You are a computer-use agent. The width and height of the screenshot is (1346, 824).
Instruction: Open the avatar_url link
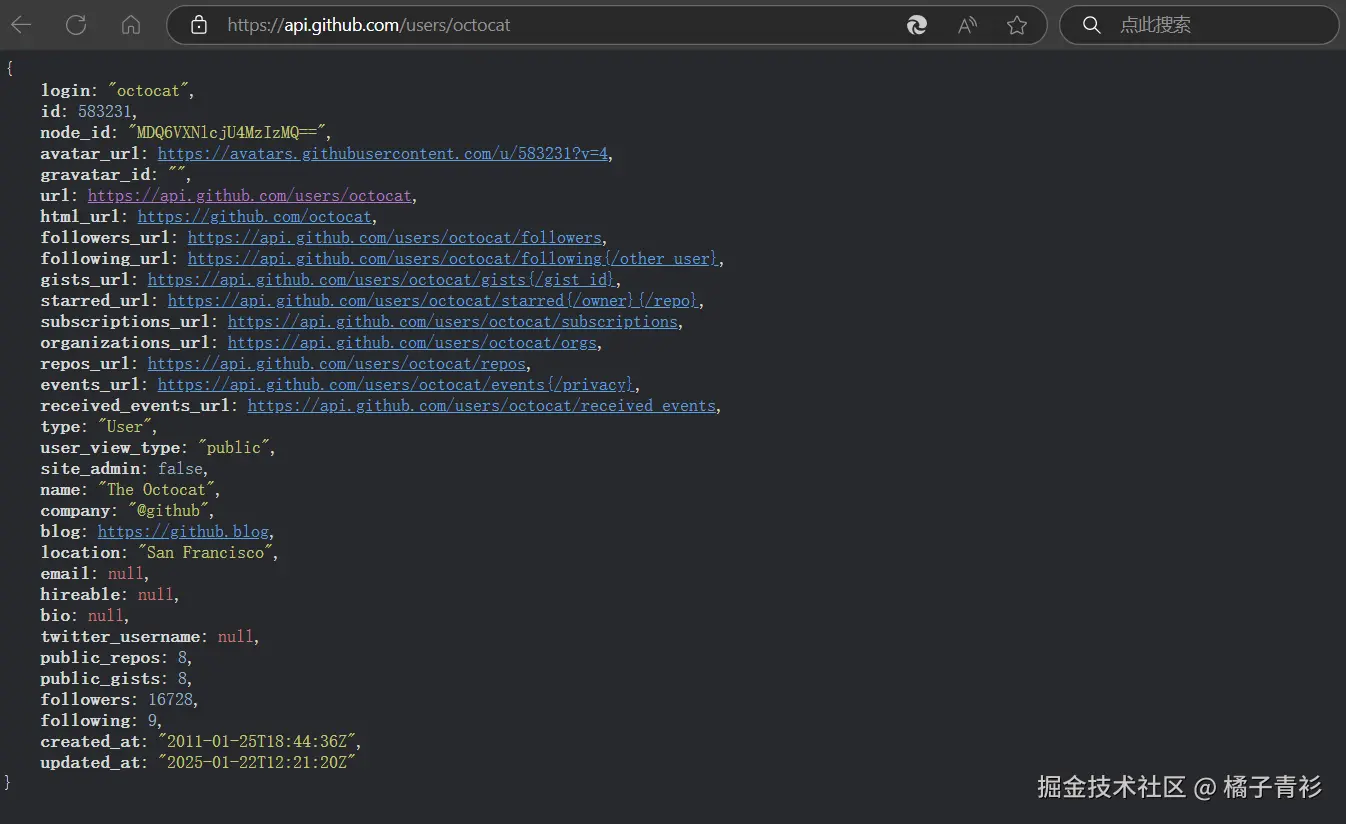pyautogui.click(x=383, y=154)
